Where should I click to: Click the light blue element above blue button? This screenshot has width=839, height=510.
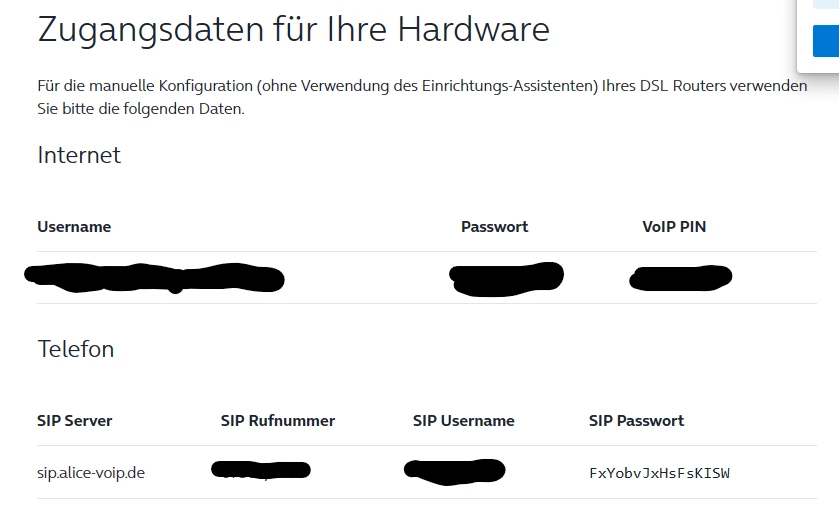[826, 4]
